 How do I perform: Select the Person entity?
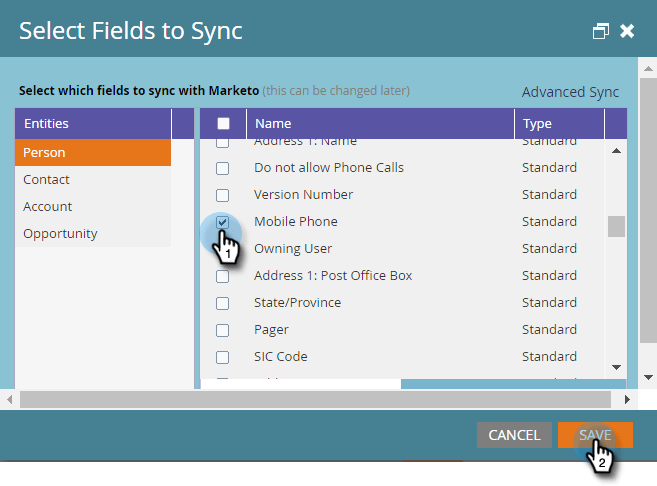tap(93, 153)
